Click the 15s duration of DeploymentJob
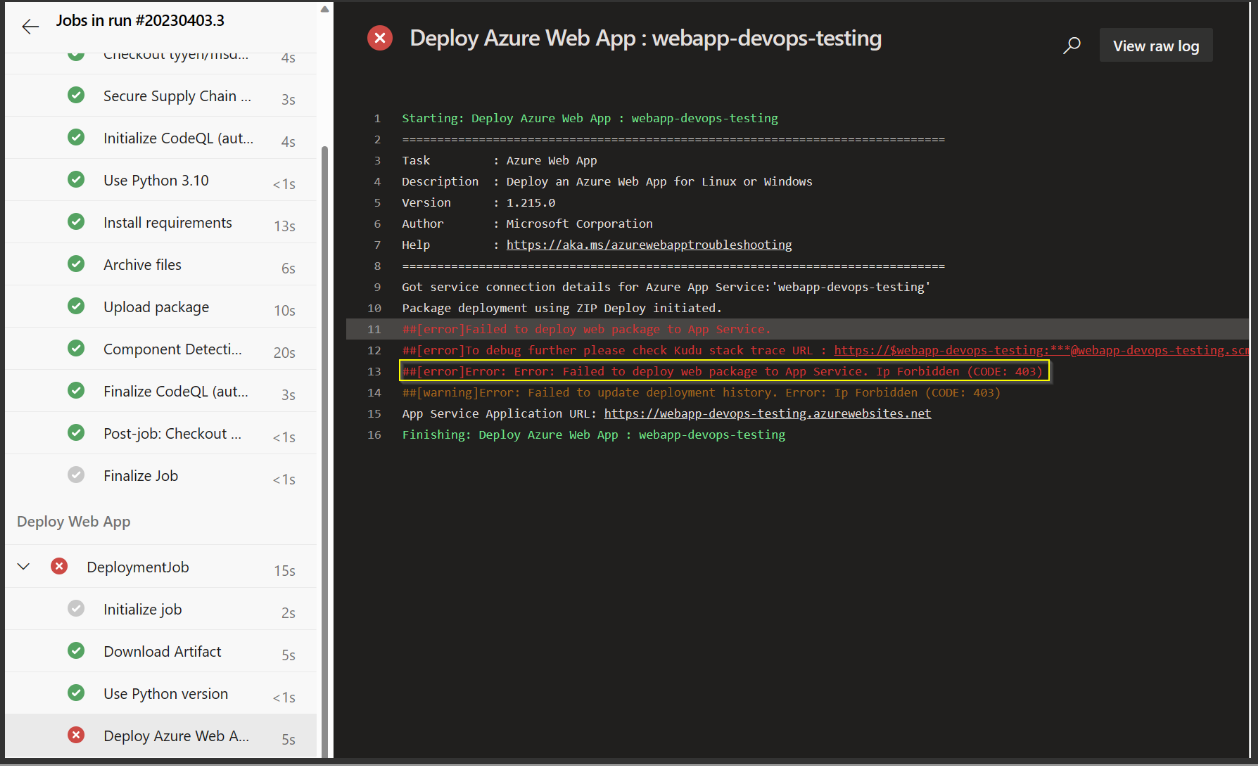Viewport: 1258px width, 766px height. point(285,571)
